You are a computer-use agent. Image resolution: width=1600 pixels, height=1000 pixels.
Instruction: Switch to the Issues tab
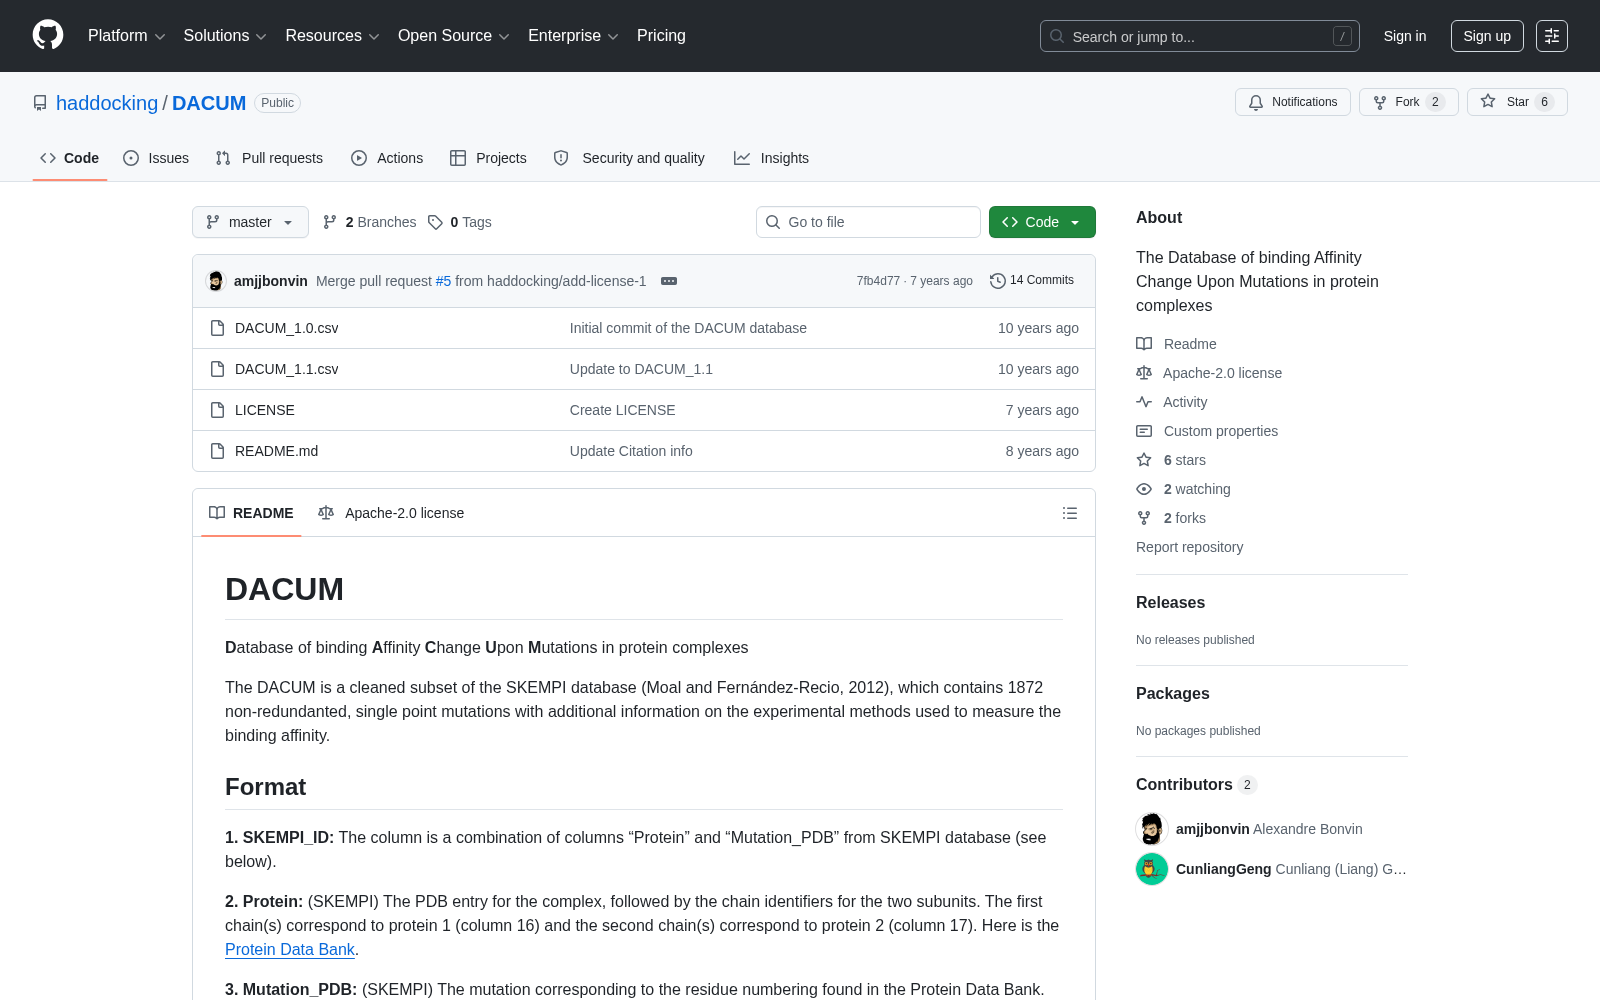(156, 158)
